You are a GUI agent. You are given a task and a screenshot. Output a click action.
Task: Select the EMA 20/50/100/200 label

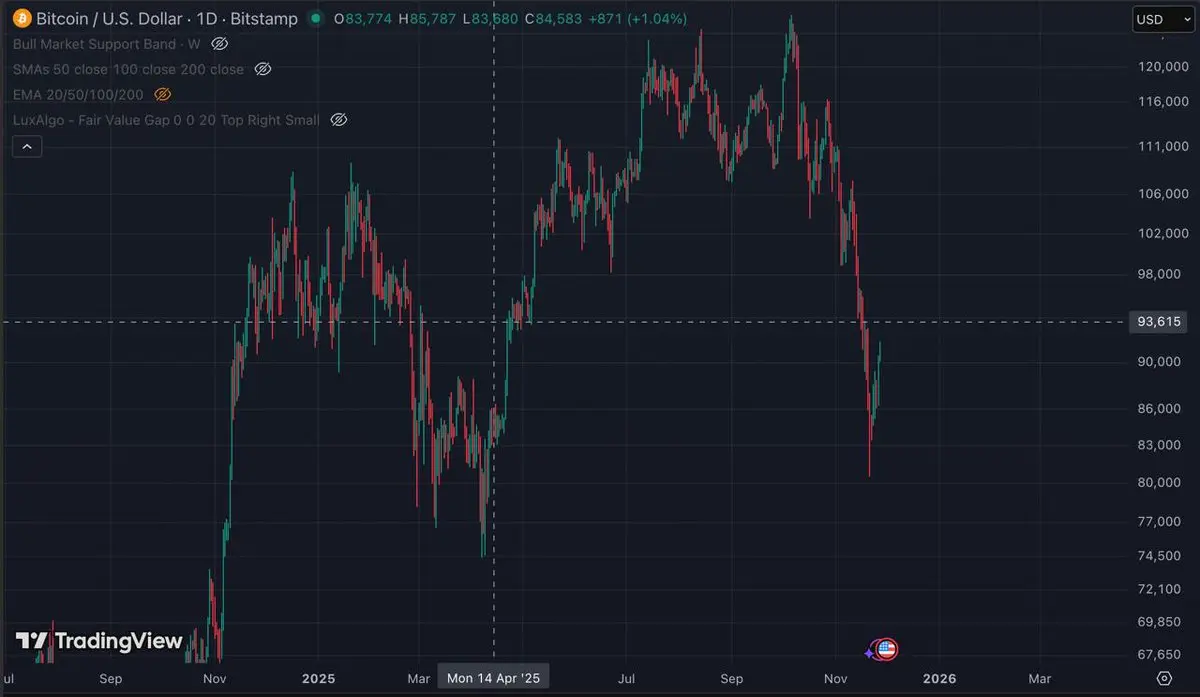(x=78, y=94)
